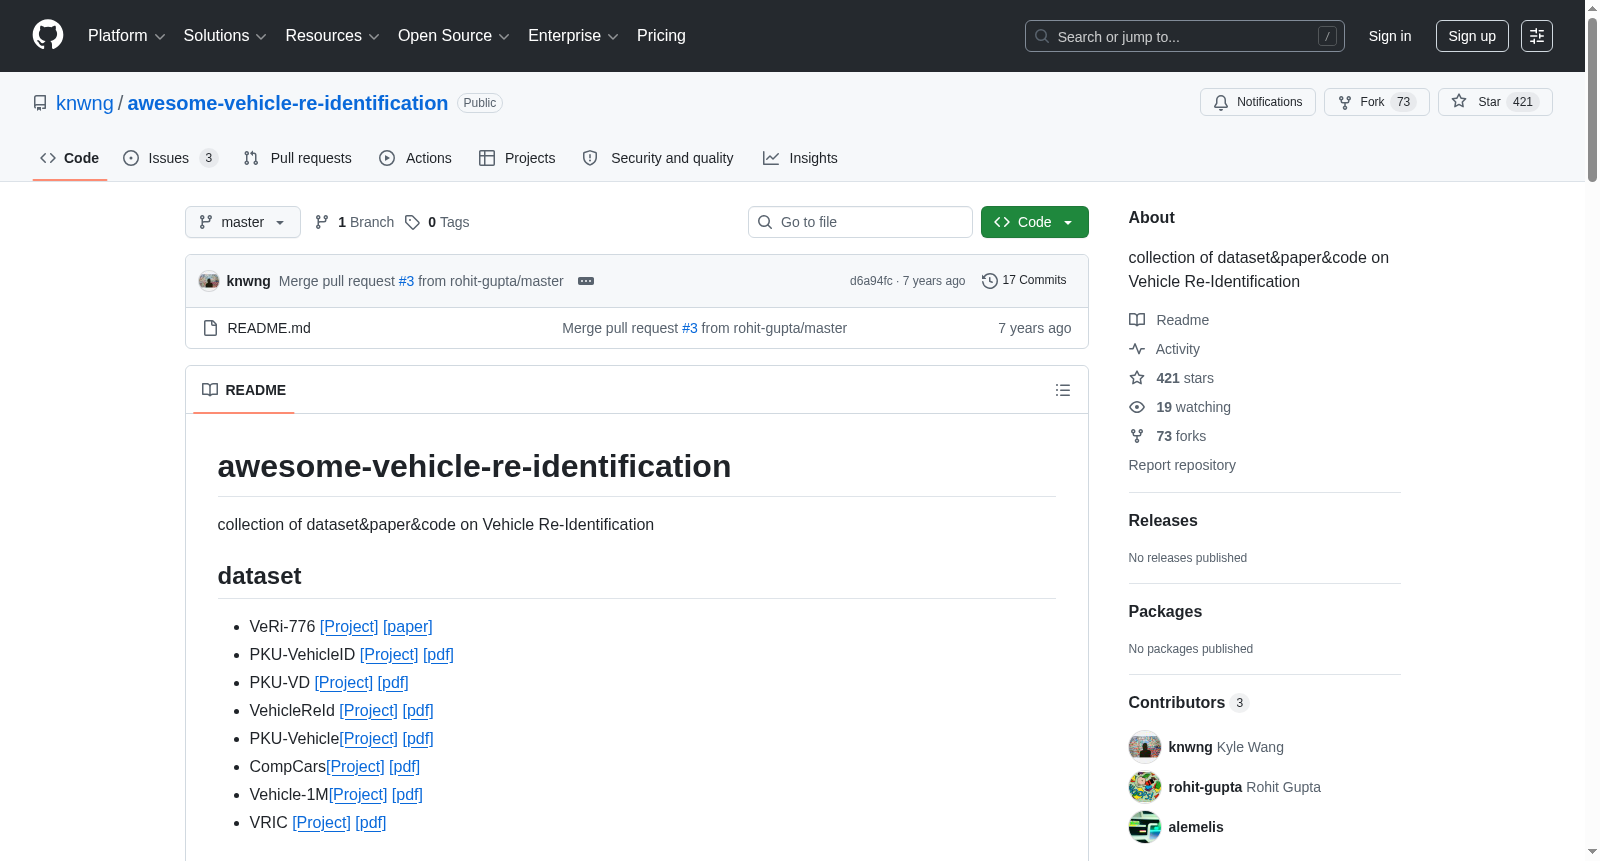1600x861 pixels.
Task: Open the Projects tab
Action: [x=517, y=158]
